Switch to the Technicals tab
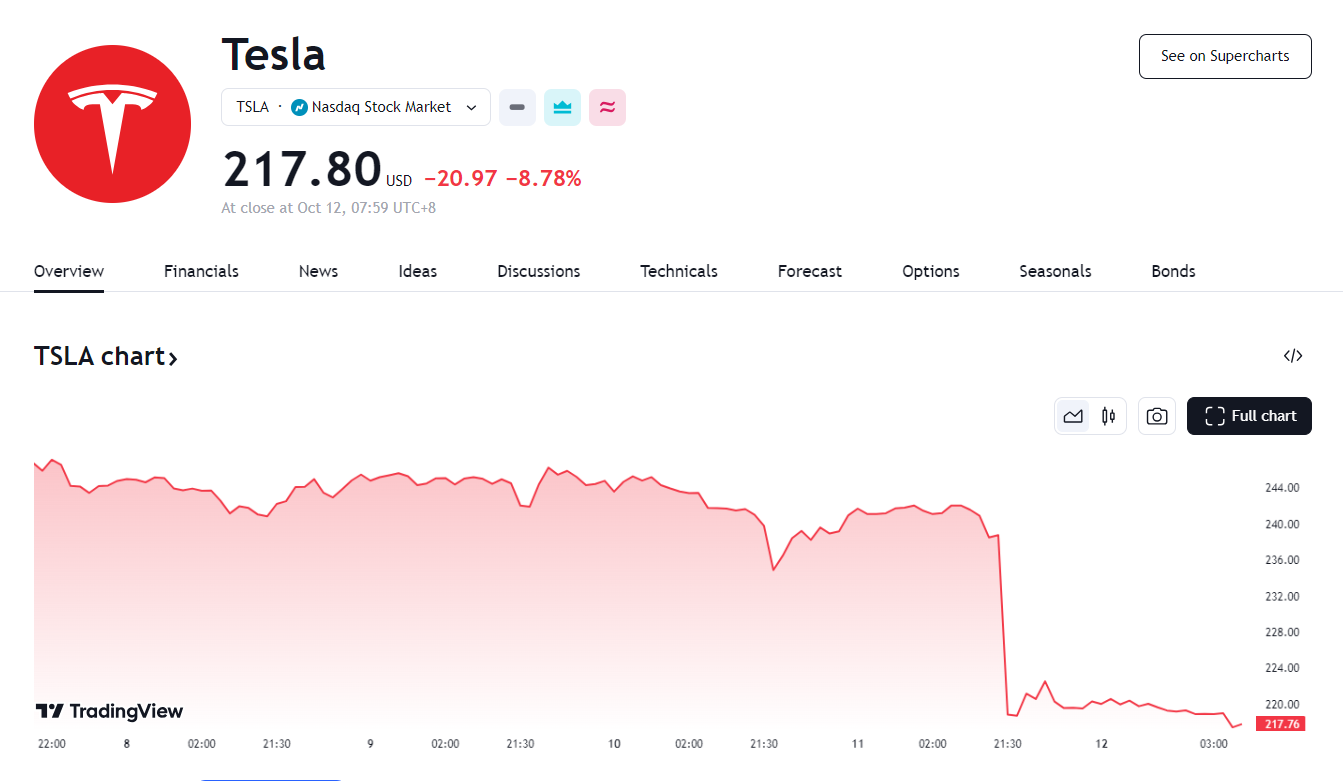Screen dimensions: 1343x781 click(x=679, y=271)
